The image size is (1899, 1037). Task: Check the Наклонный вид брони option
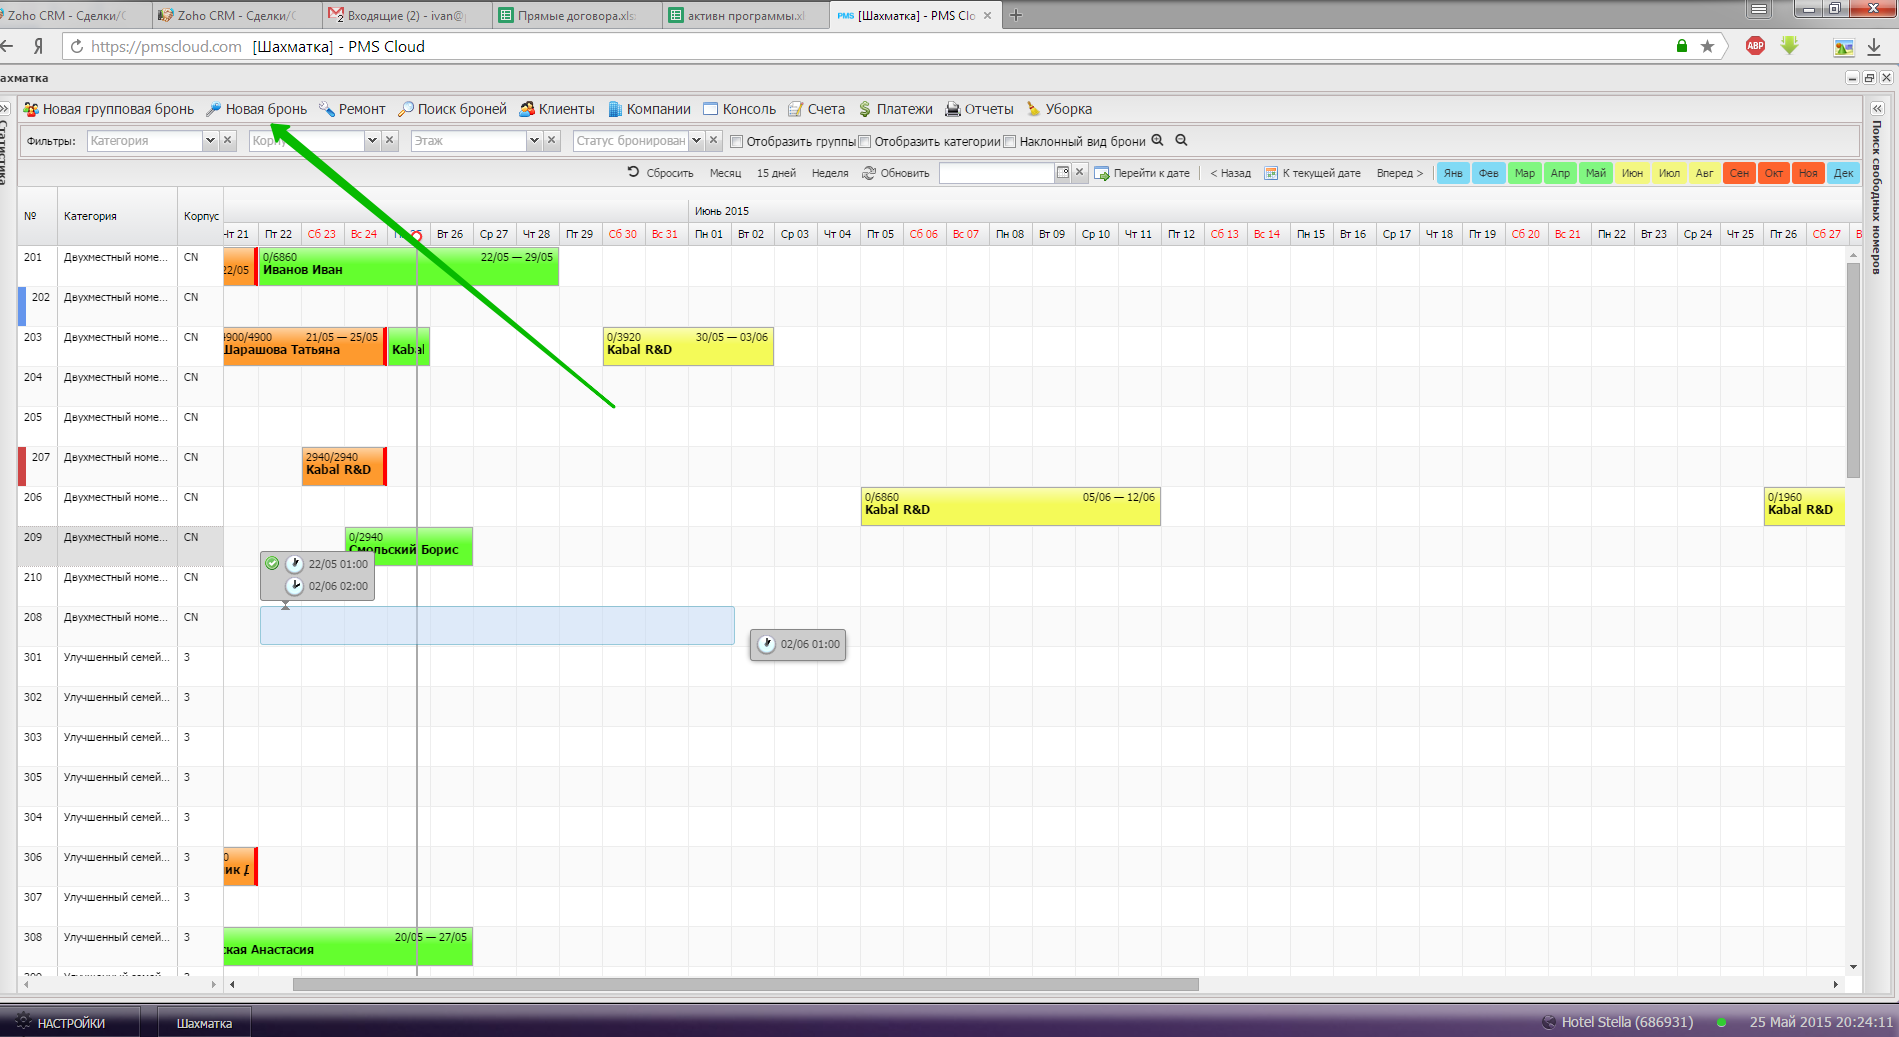click(x=1010, y=142)
